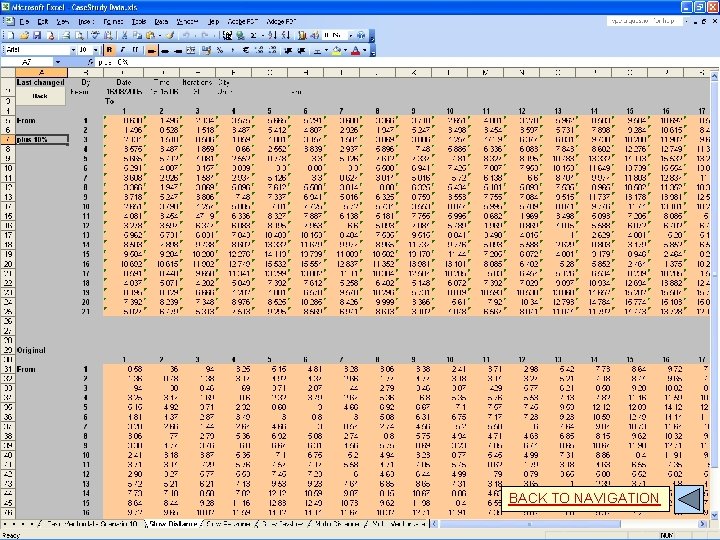Open Excel Help question mark icon
Screen dimensions: 720x540
(361, 35)
